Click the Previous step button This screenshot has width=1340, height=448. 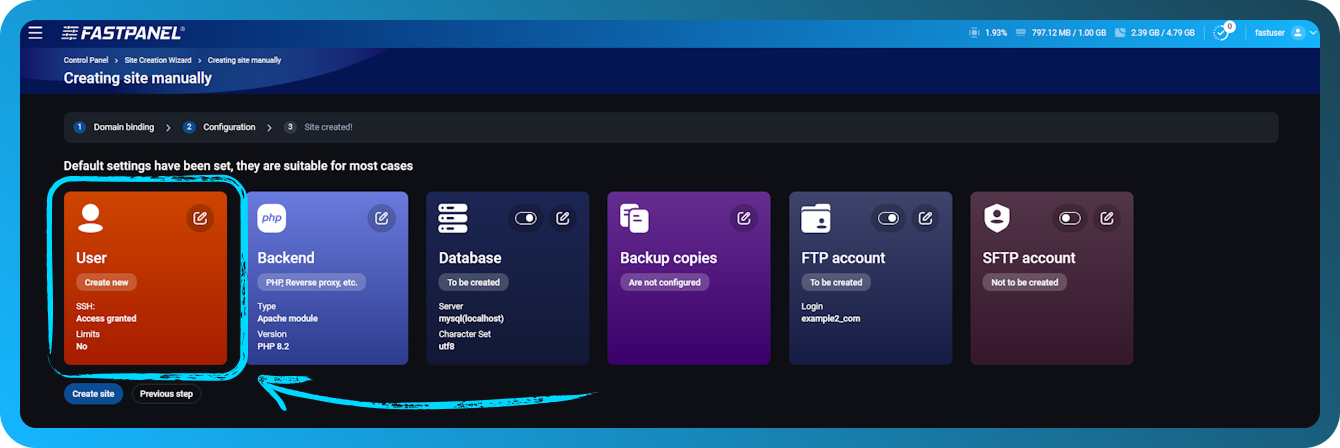(166, 394)
